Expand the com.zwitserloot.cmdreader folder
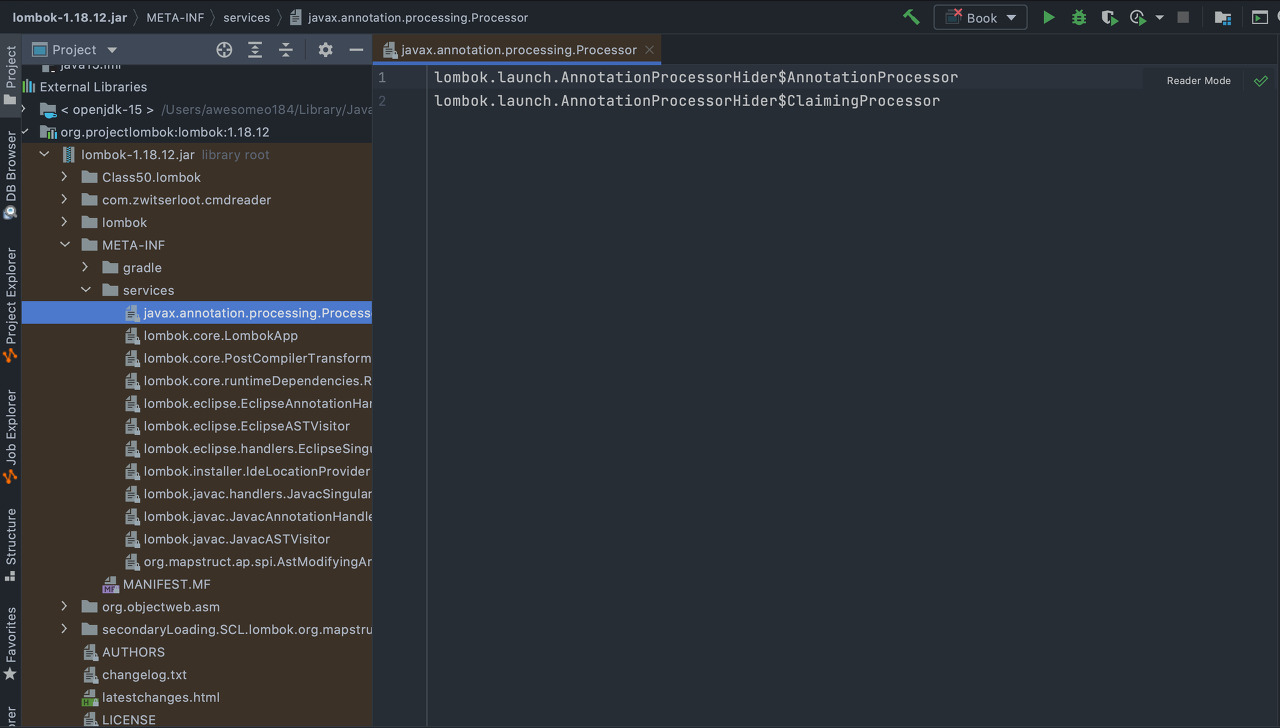1280x728 pixels. coord(65,200)
